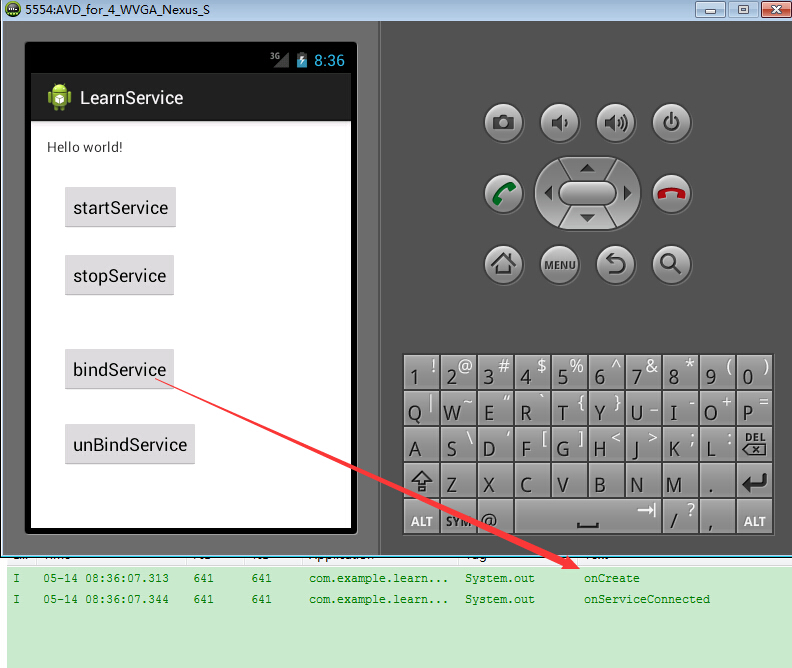Click the SYM key
The image size is (792, 668).
pyautogui.click(x=459, y=517)
